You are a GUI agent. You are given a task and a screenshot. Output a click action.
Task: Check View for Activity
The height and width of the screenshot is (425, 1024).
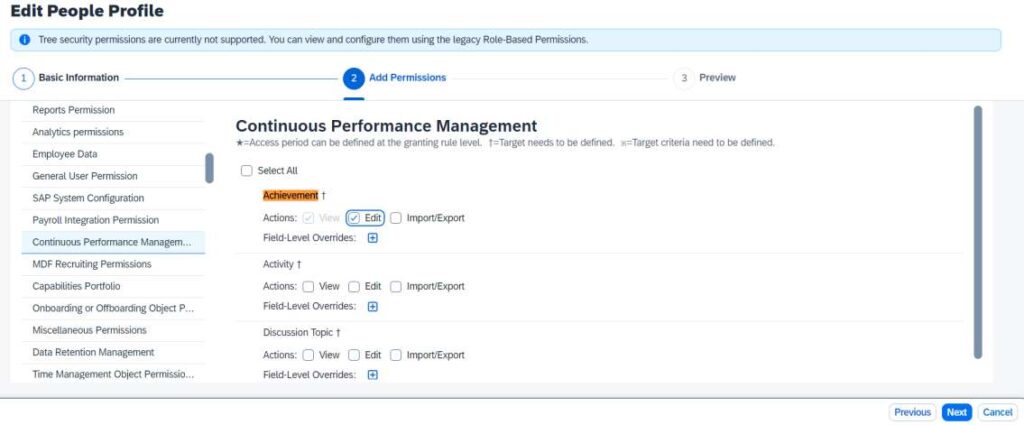[x=308, y=287]
